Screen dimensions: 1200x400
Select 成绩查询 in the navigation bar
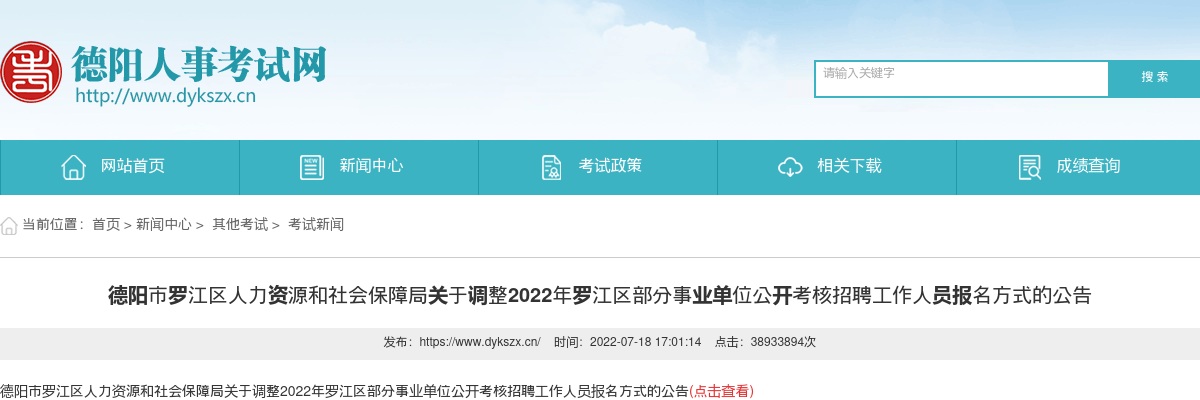click(x=1078, y=167)
